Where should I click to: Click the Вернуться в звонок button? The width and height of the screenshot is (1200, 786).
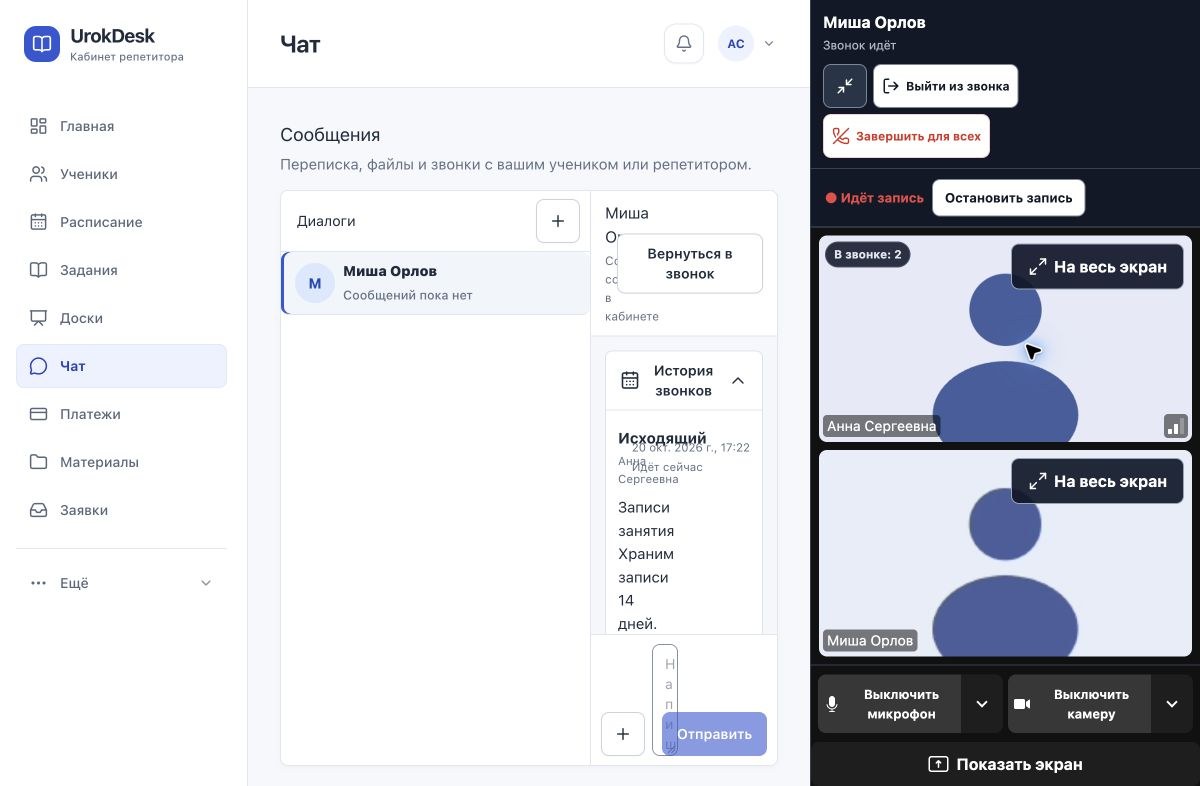(690, 264)
